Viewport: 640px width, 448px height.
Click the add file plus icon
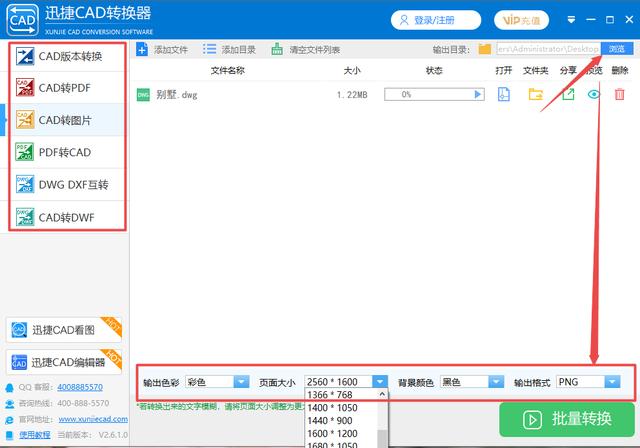(142, 50)
